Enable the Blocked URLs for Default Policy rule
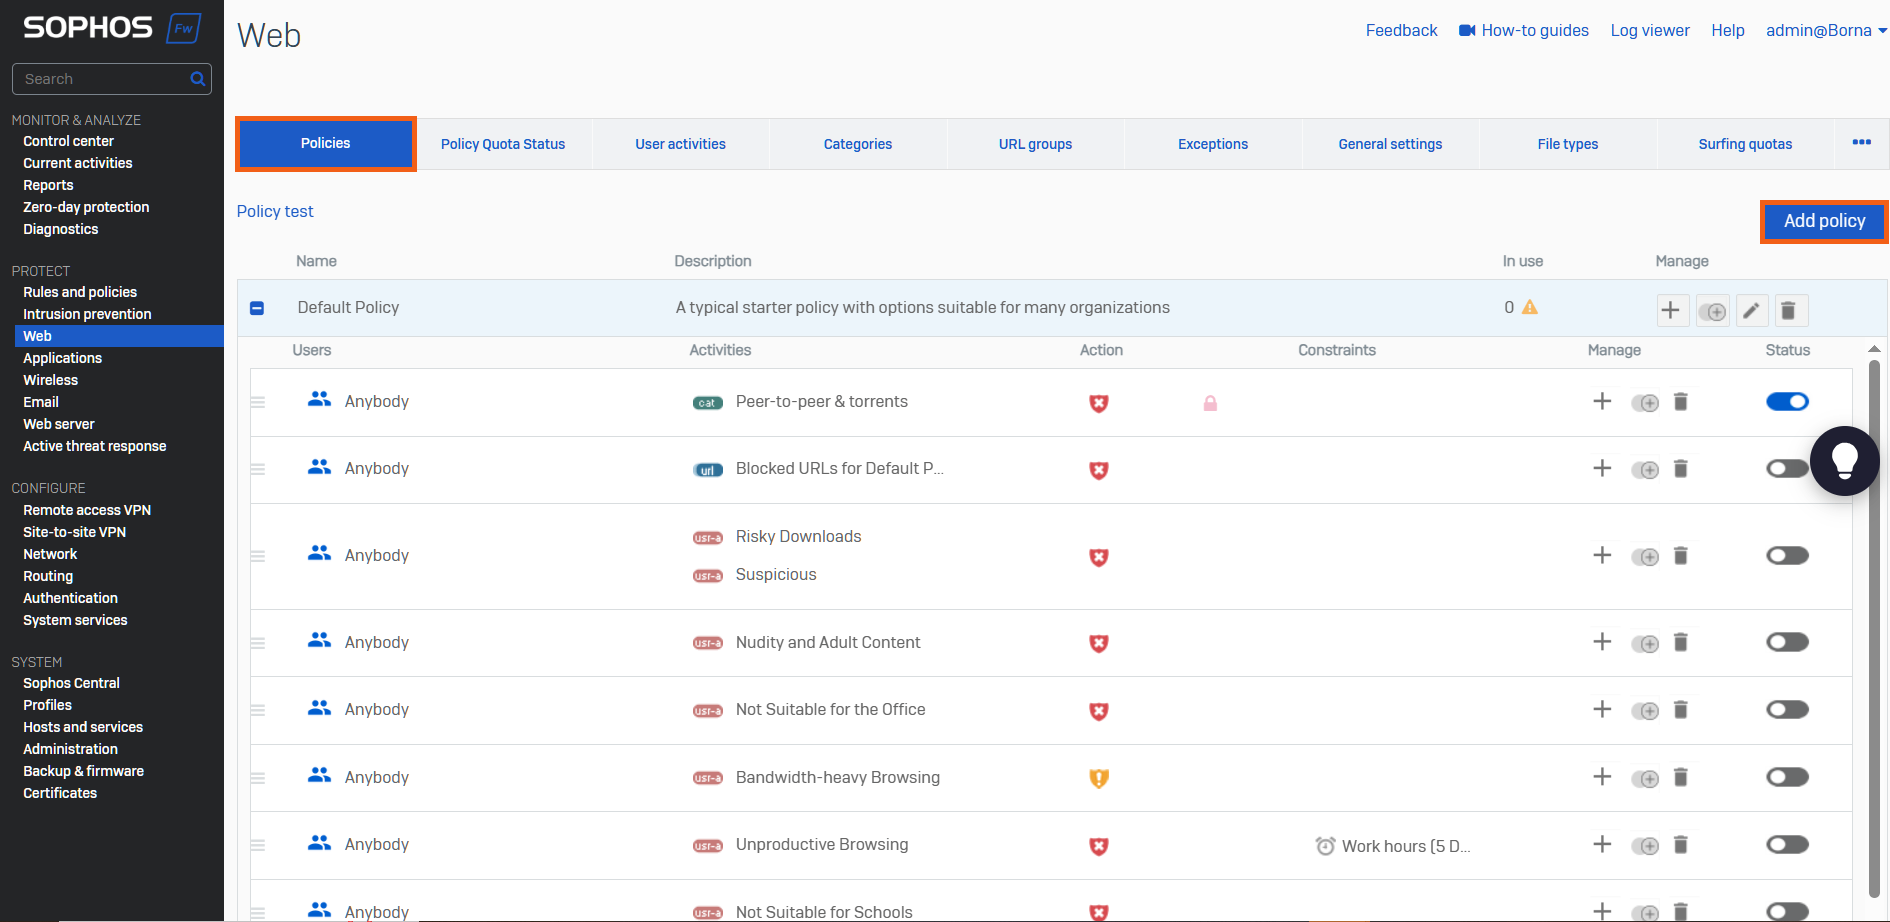 click(1788, 469)
